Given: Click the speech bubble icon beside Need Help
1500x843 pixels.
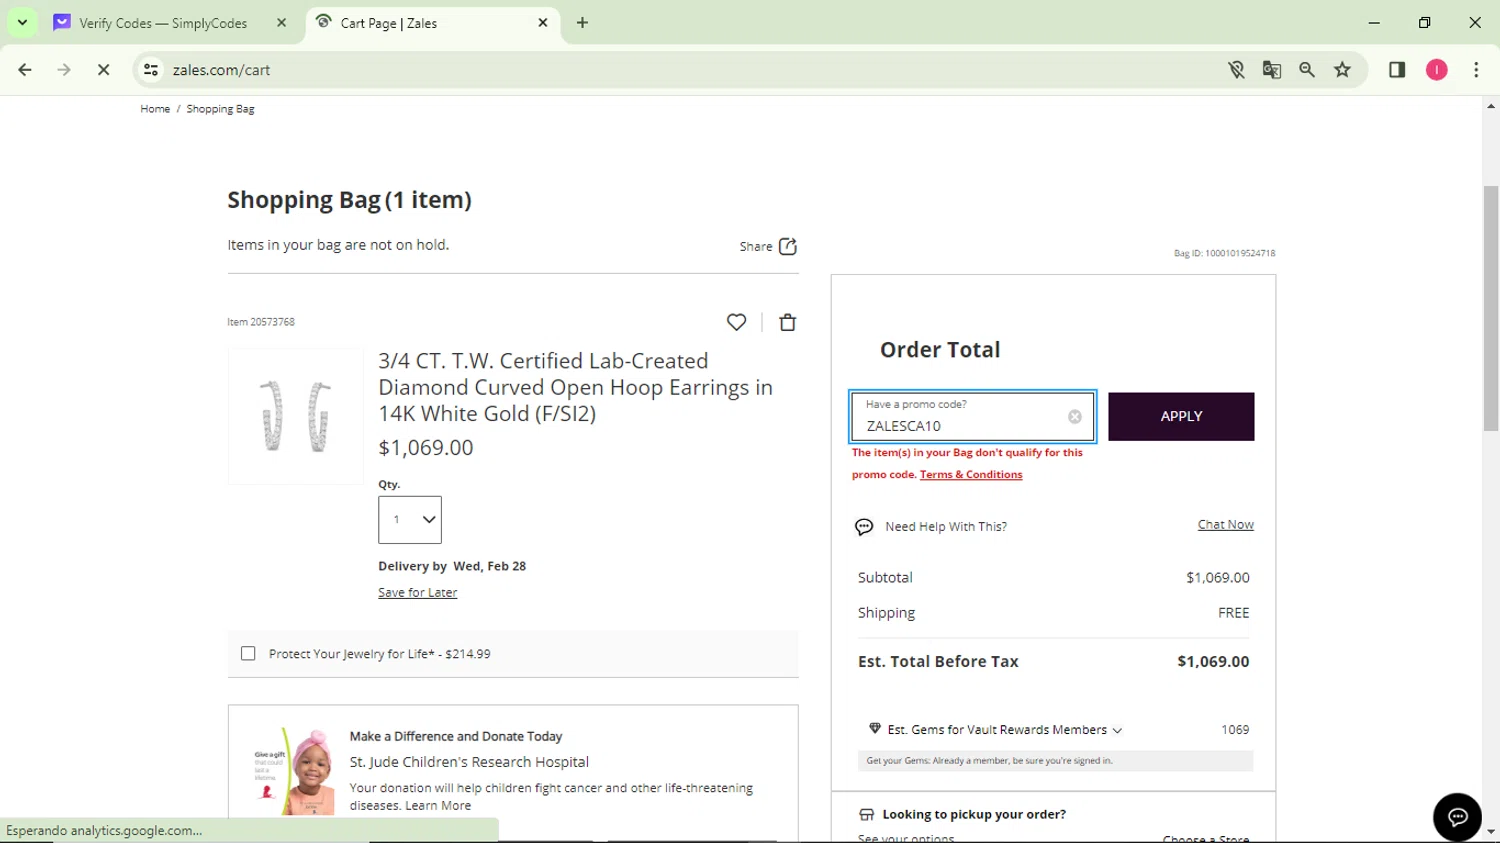Looking at the screenshot, I should (x=864, y=527).
